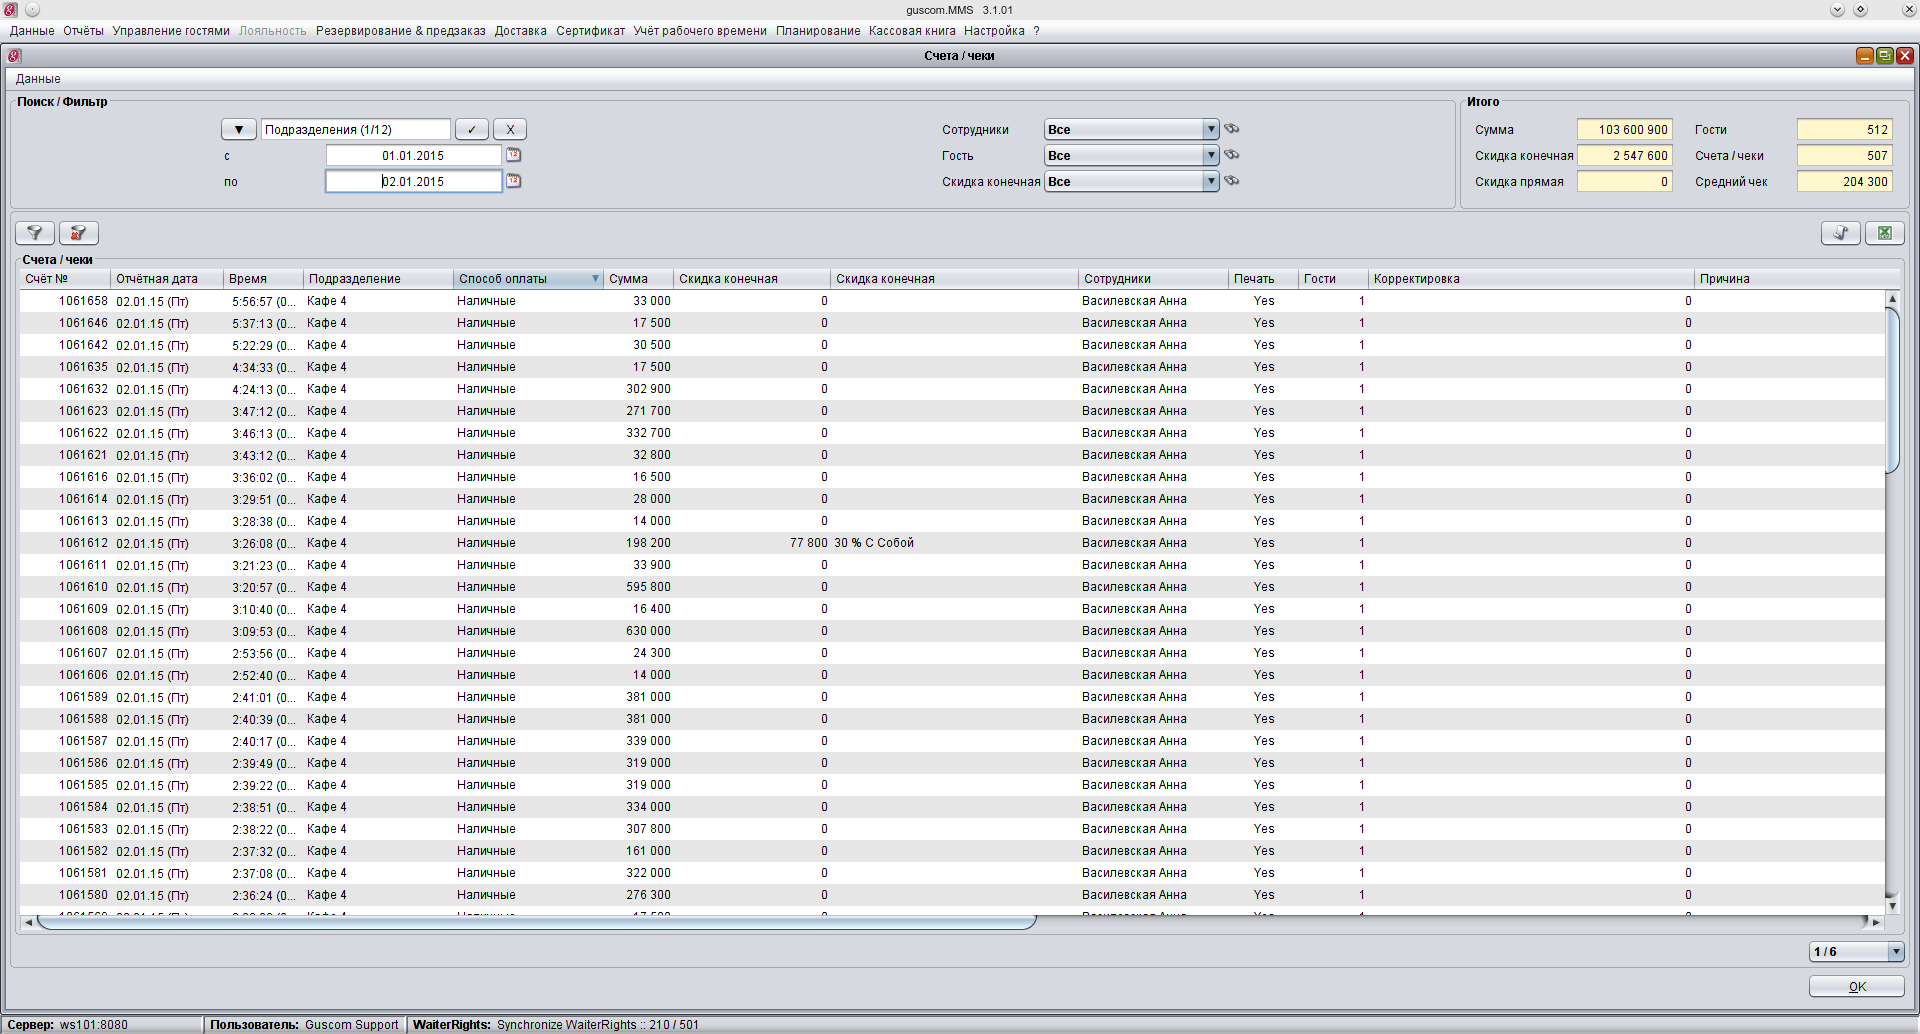Reset Подразделения selection with the X button
This screenshot has width=1920, height=1034.
pos(510,129)
